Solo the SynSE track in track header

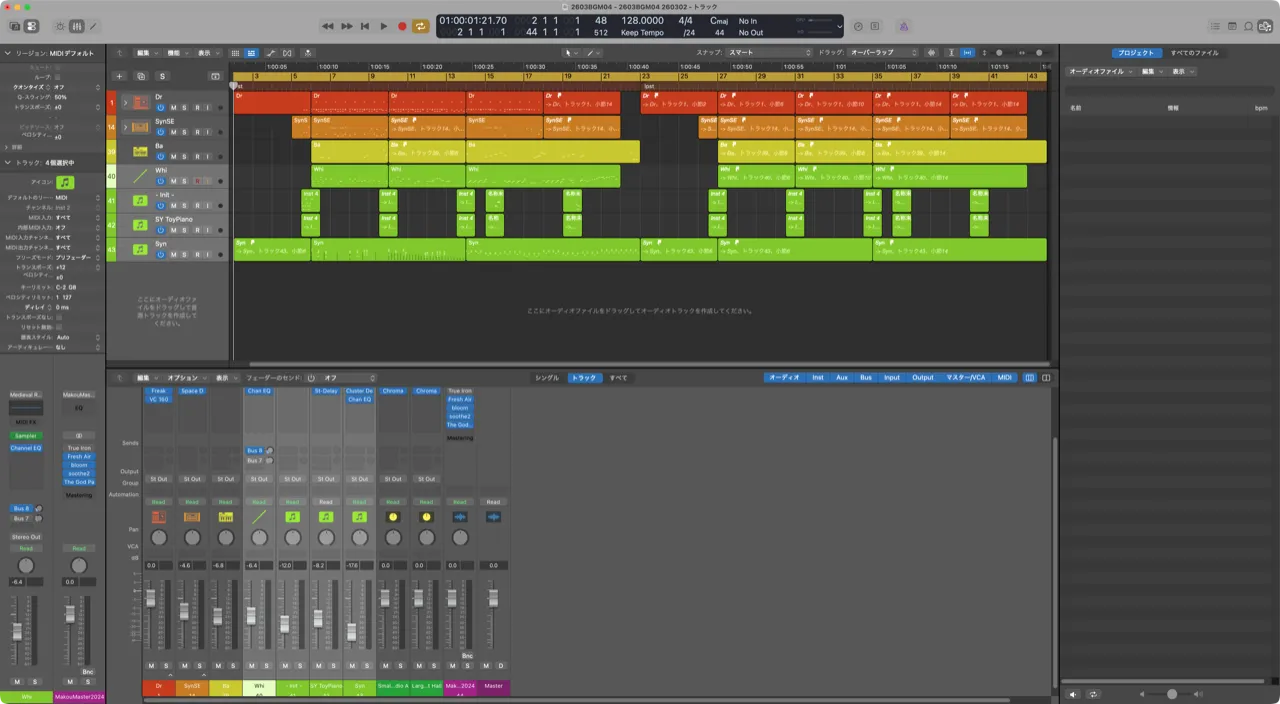pos(185,132)
